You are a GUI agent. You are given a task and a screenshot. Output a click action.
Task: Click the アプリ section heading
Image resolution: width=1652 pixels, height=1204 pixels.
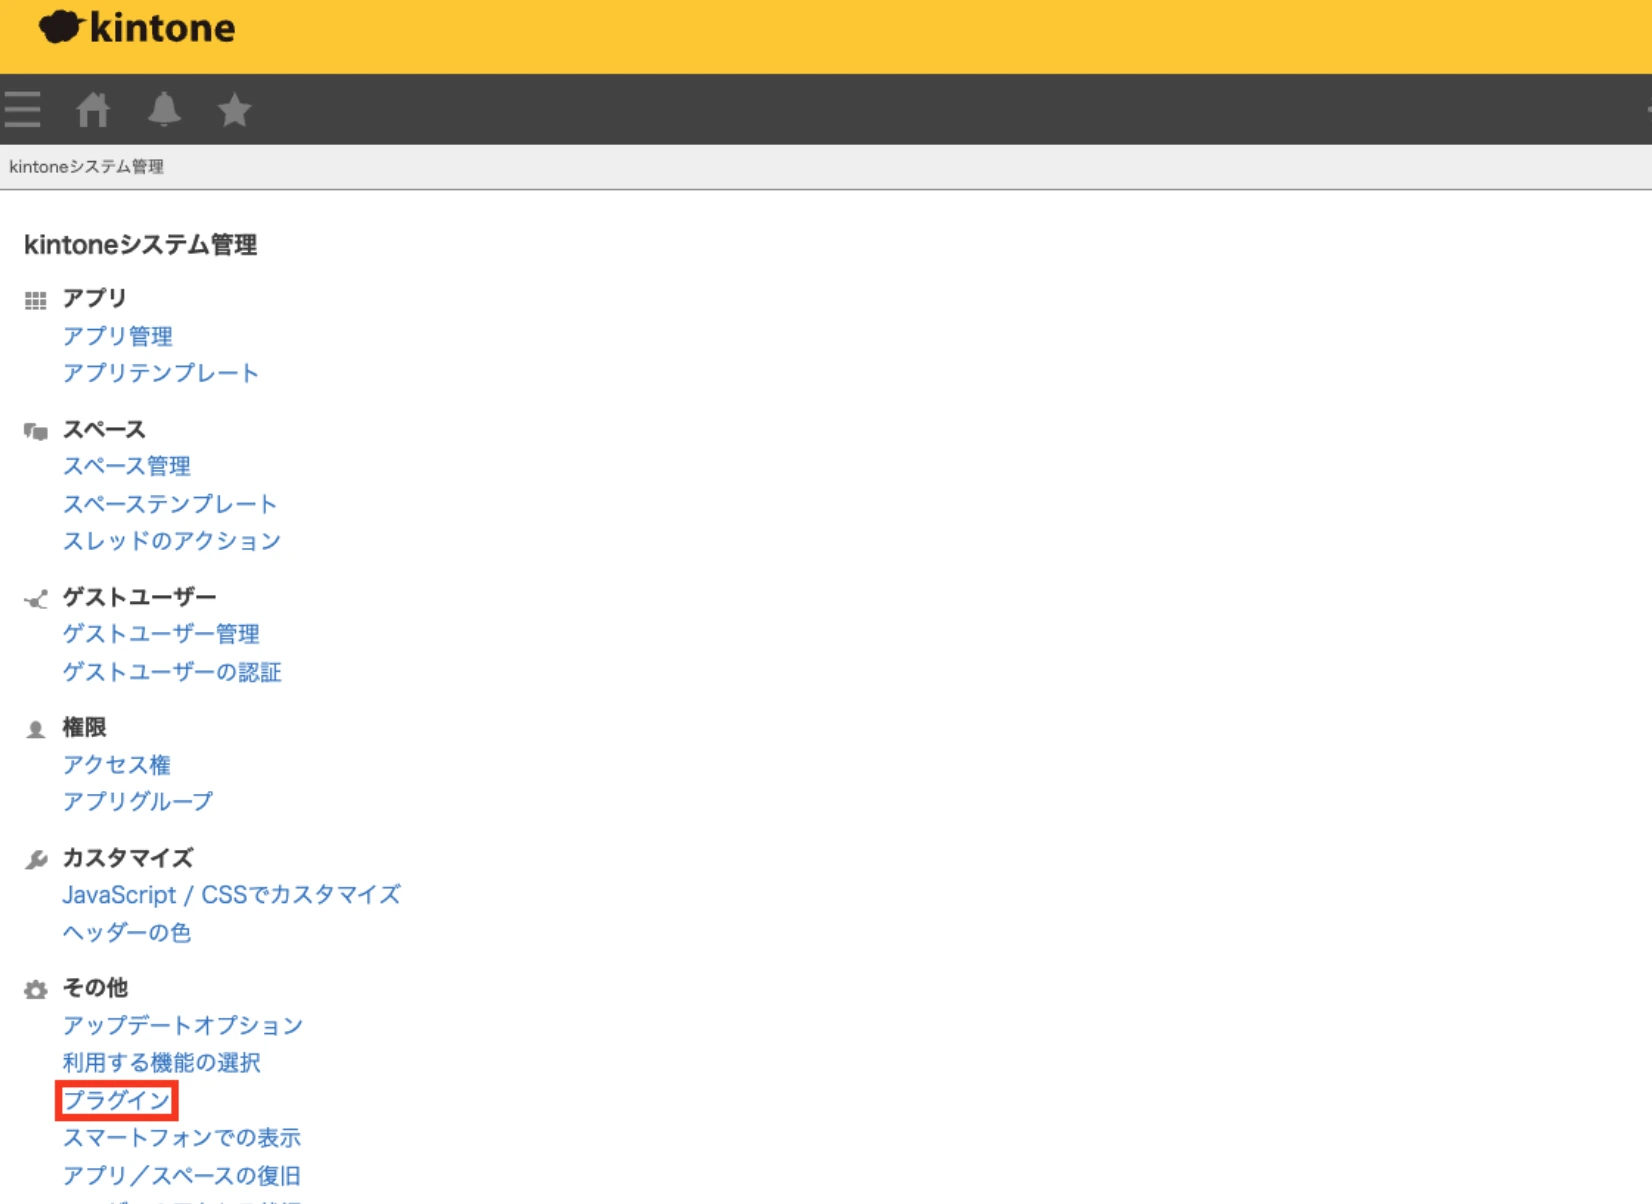pyautogui.click(x=95, y=298)
